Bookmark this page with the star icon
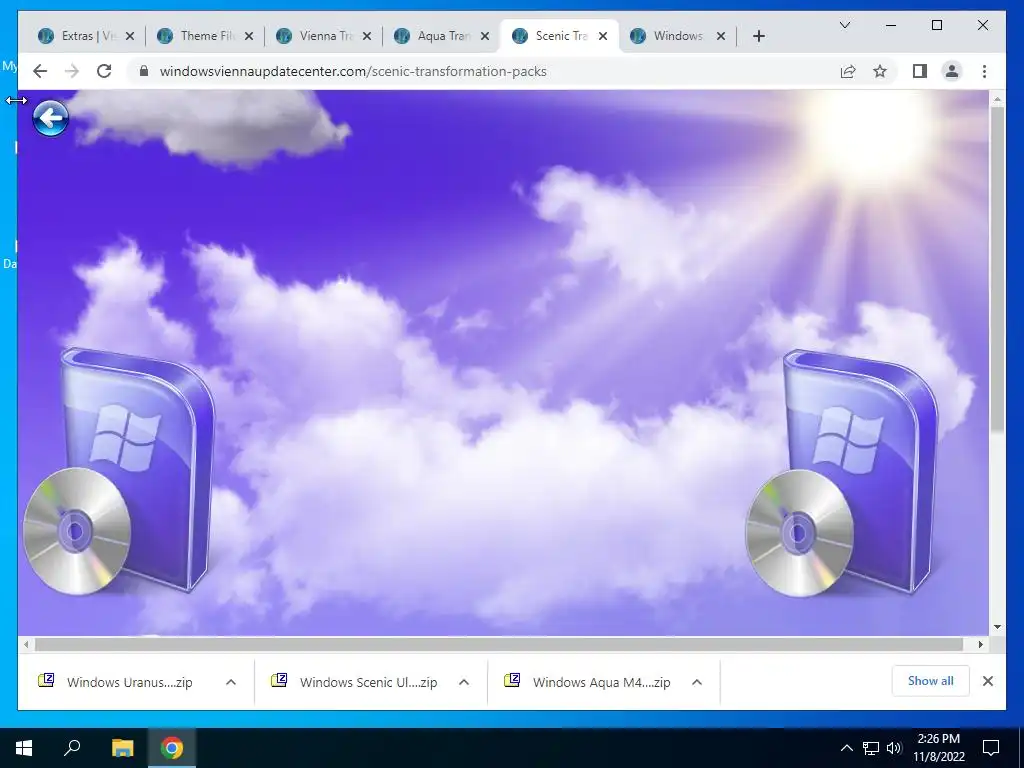 pyautogui.click(x=880, y=71)
